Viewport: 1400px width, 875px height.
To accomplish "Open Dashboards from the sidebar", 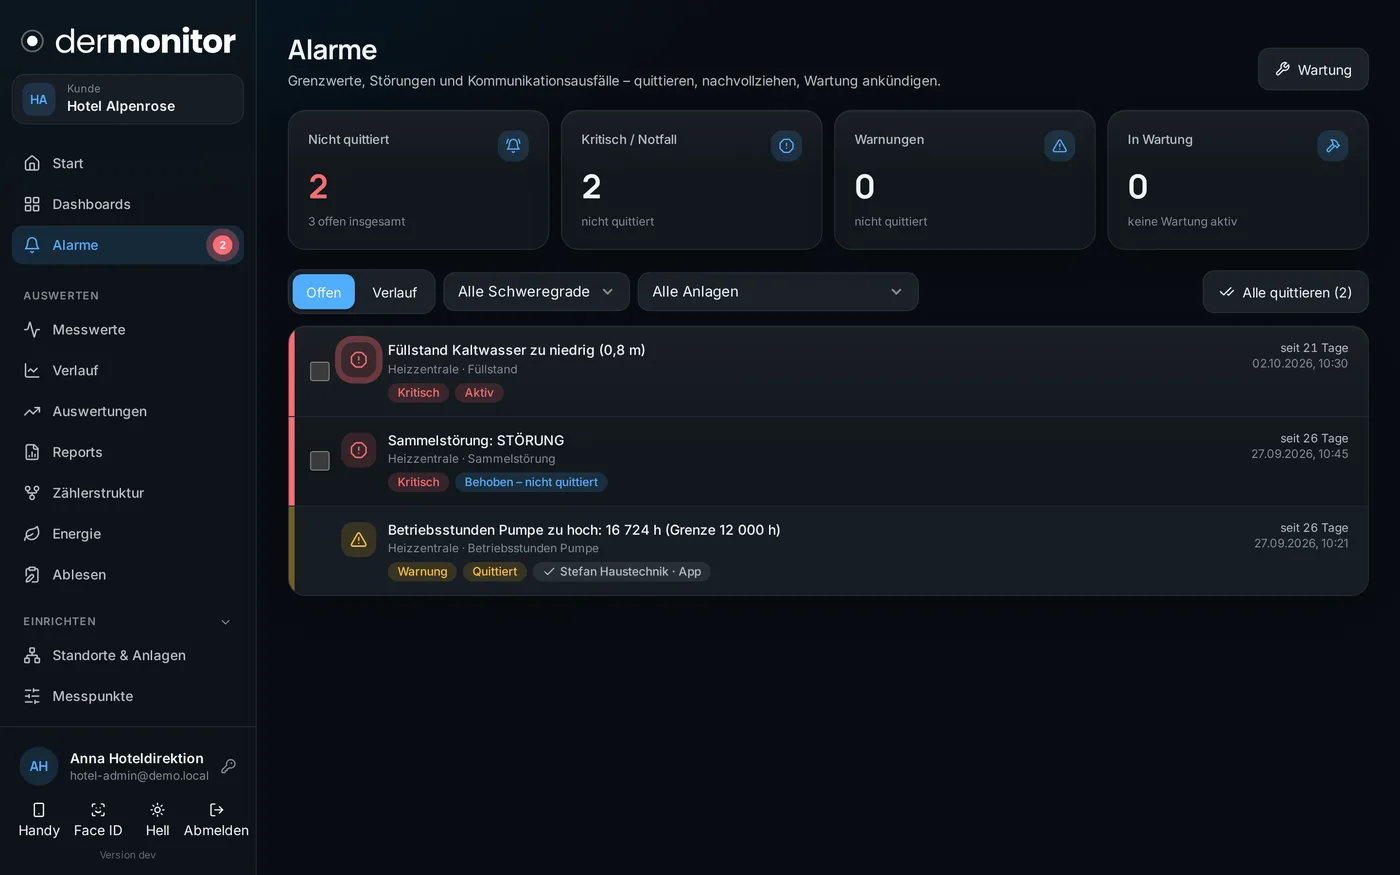I will click(x=127, y=204).
